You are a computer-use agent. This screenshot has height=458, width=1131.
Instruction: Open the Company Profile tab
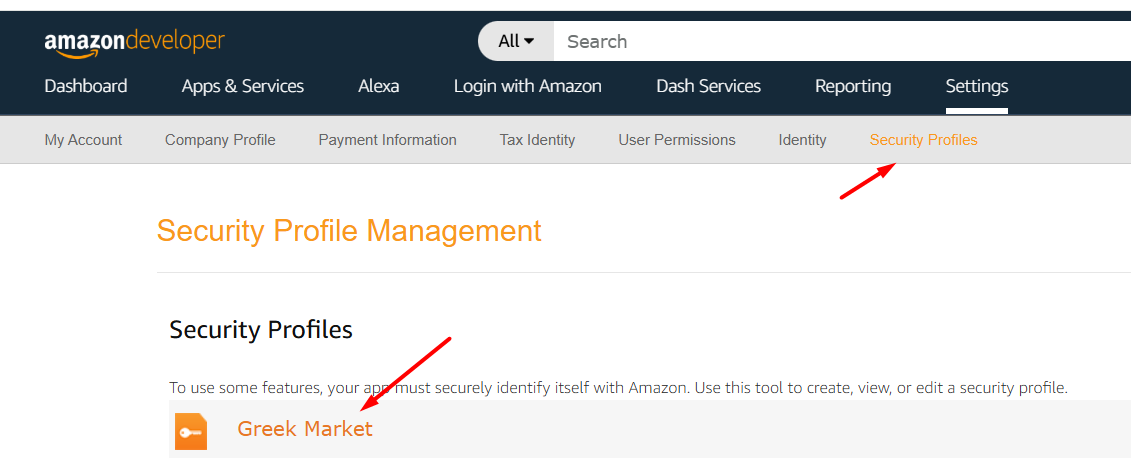tap(220, 140)
